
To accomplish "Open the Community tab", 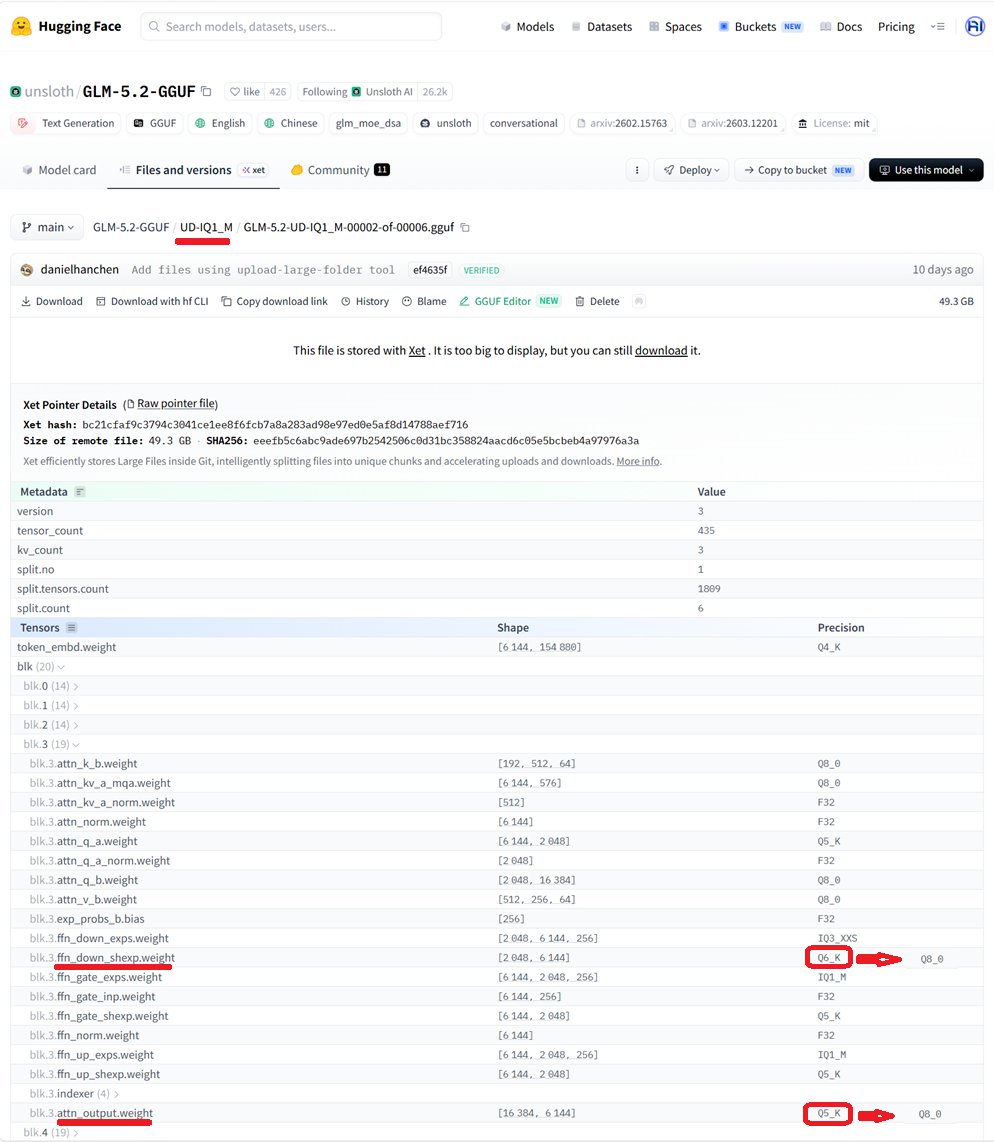I will pos(340,170).
